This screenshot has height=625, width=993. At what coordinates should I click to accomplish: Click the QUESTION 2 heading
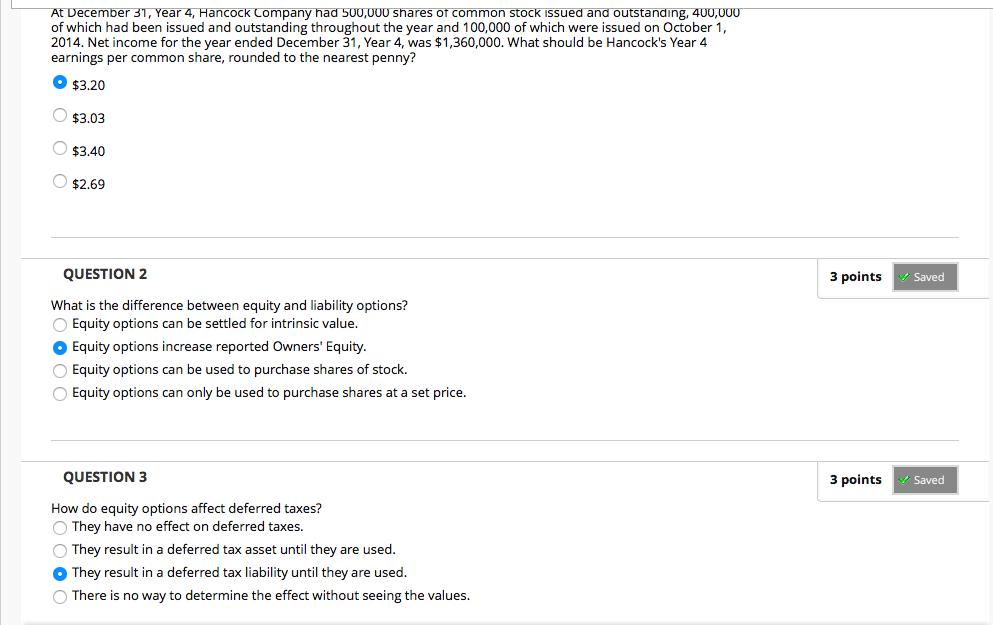pyautogui.click(x=105, y=274)
